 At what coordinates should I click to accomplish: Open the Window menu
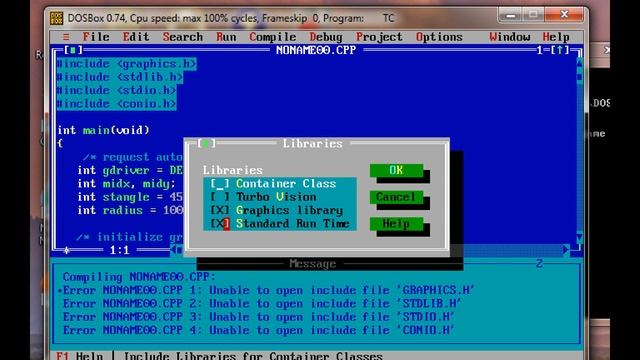[510, 37]
